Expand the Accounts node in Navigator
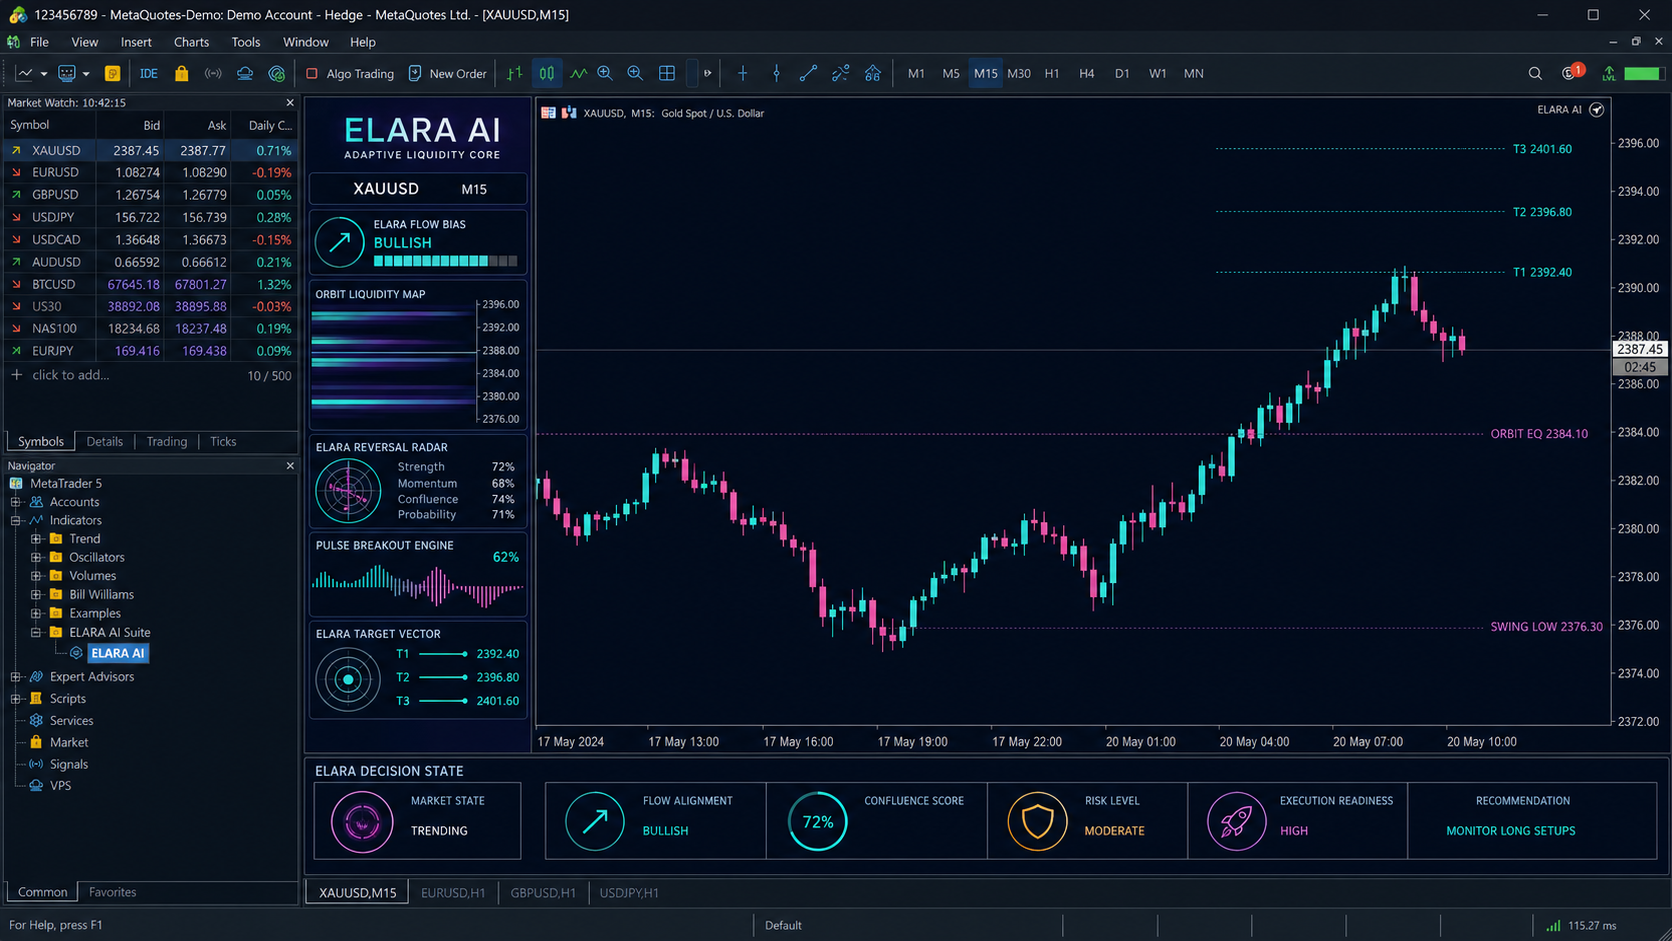Screen dimensions: 1672x941 click(x=16, y=502)
